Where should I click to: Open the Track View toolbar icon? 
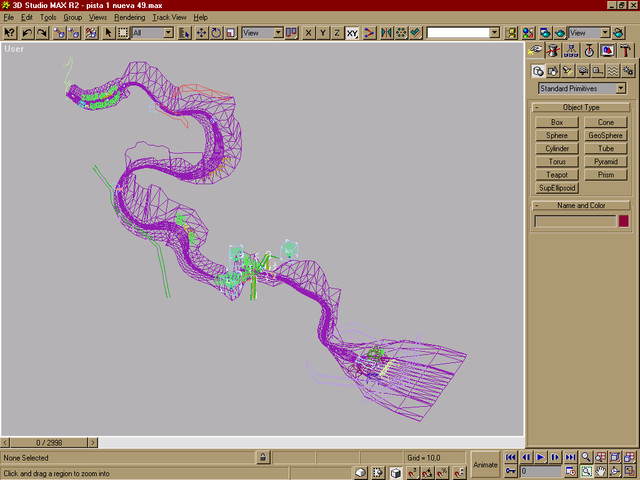(x=511, y=33)
